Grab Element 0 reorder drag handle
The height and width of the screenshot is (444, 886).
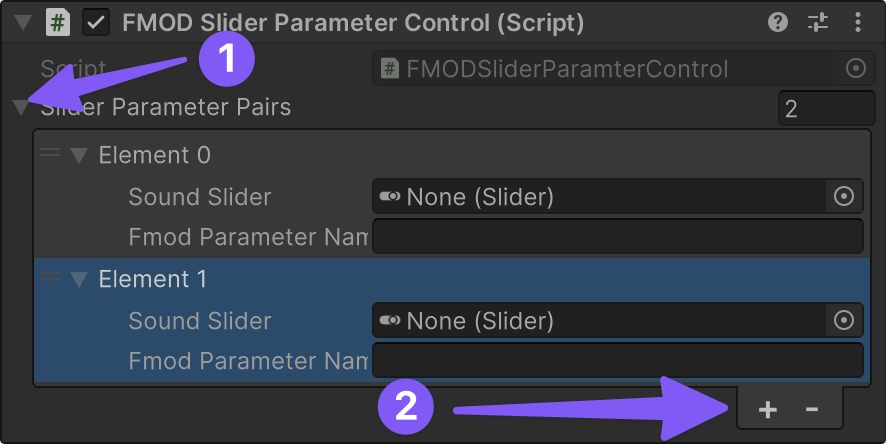point(48,154)
